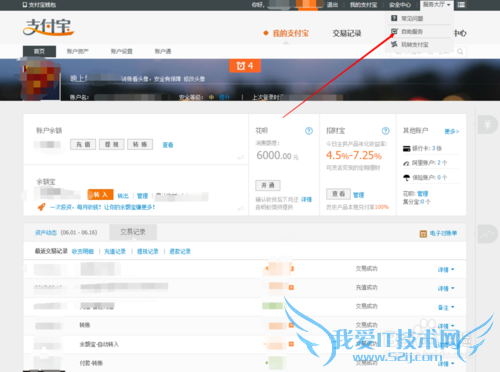This screenshot has width=500, height=372.
Task: Click the 转账 button
Action: 140,144
